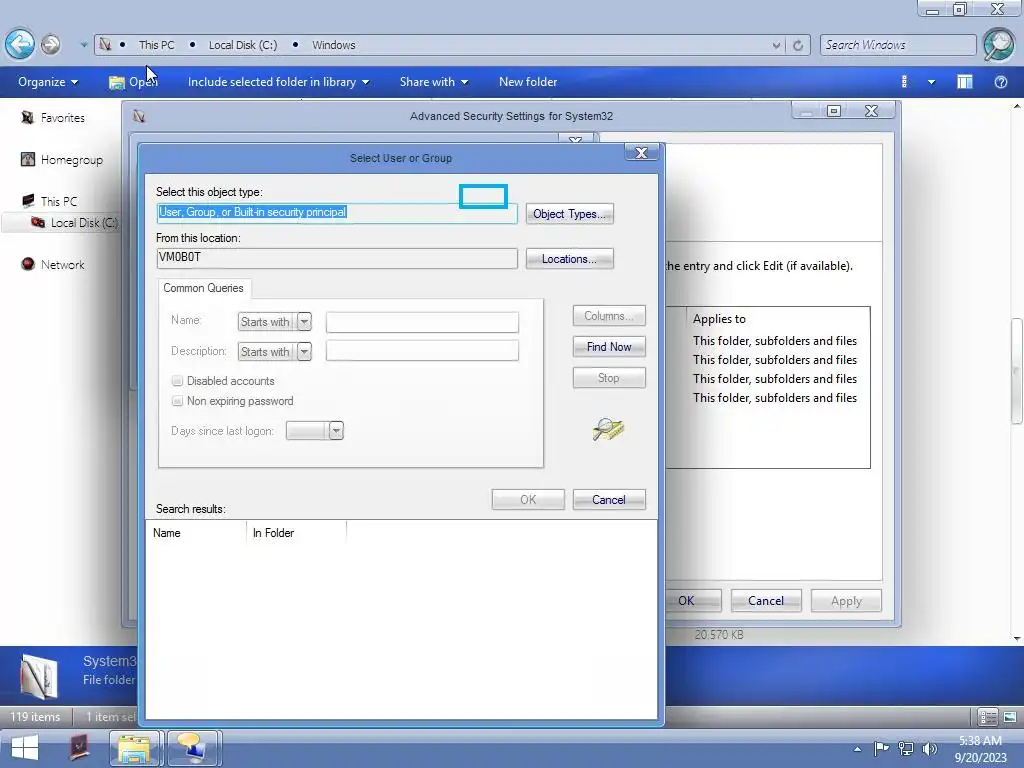Show hidden tray icons arrow
Image resolution: width=1024 pixels, height=768 pixels.
point(857,749)
